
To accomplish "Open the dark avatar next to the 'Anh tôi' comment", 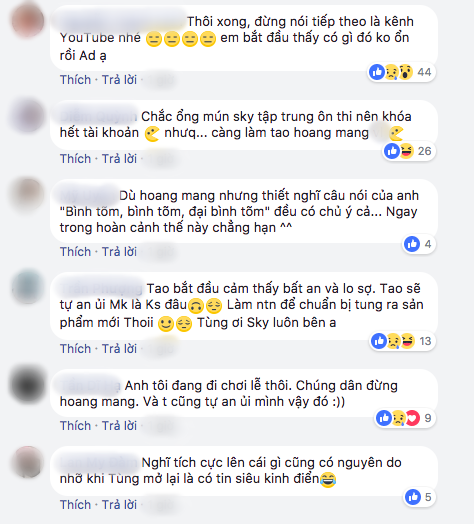I will click(28, 385).
